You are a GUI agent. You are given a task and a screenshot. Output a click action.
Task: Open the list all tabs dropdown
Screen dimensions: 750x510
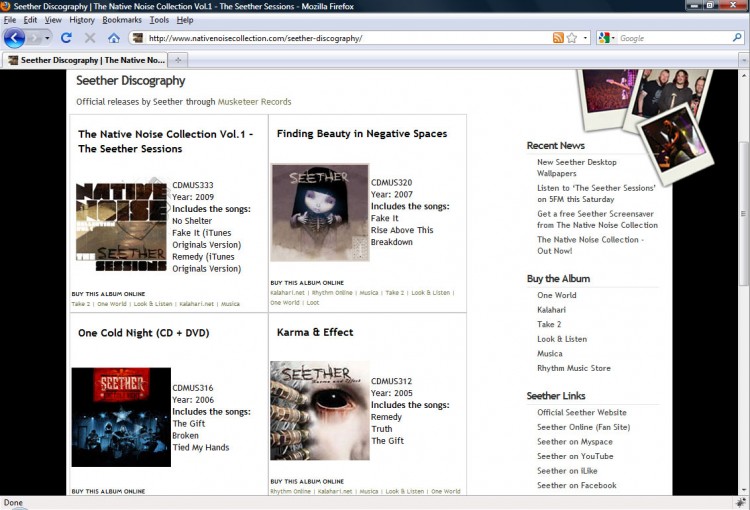tap(744, 60)
